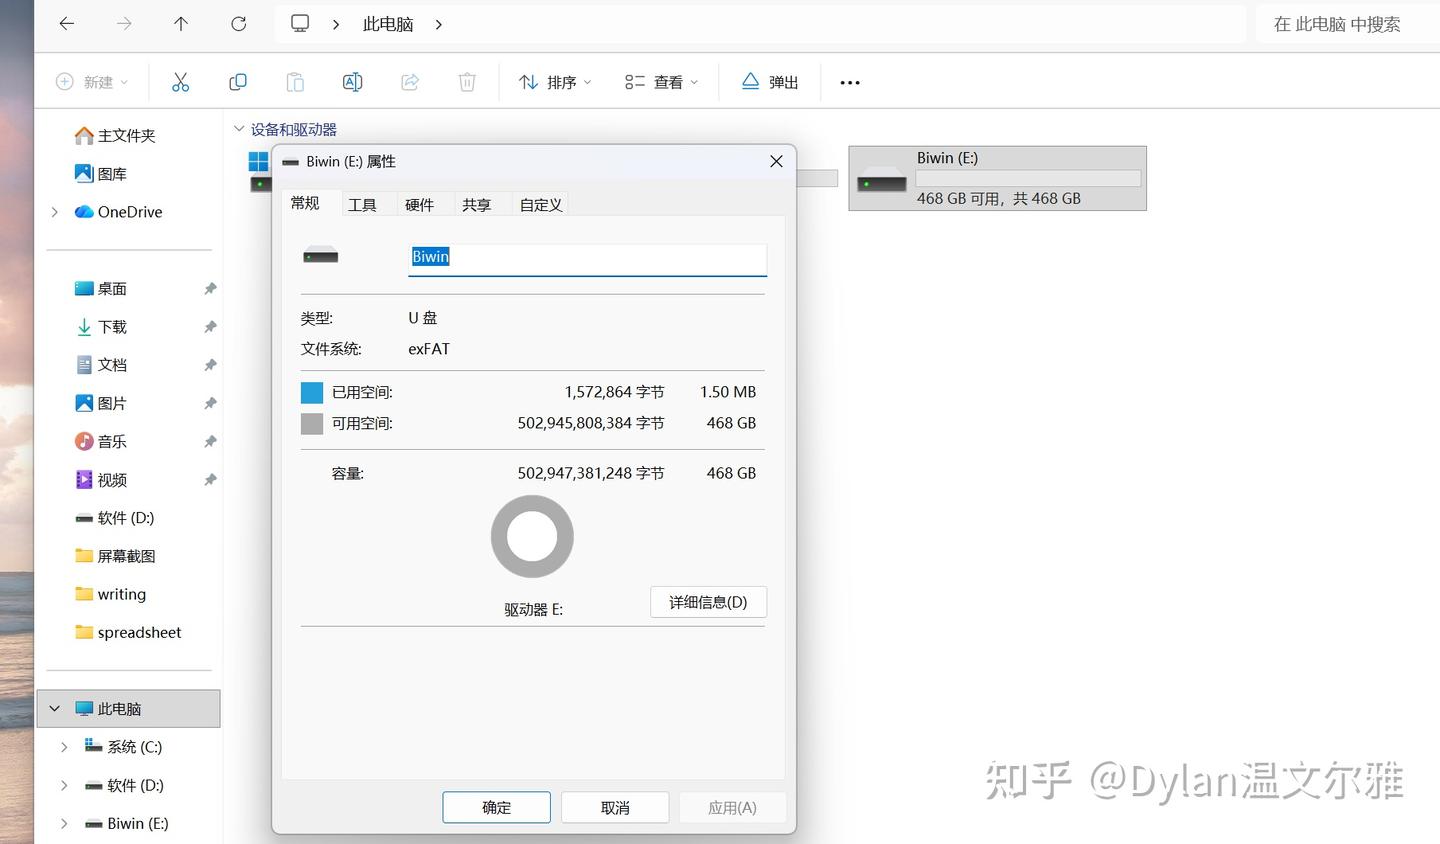1440x844 pixels.
Task: Unpin 视频 using its pin icon
Action: [x=210, y=480]
